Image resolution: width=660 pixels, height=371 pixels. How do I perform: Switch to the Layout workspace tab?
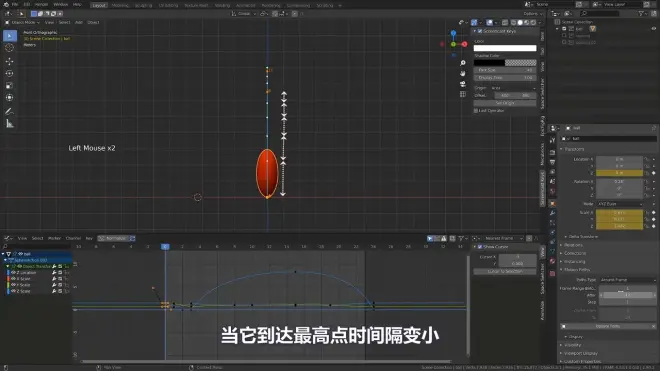point(99,5)
